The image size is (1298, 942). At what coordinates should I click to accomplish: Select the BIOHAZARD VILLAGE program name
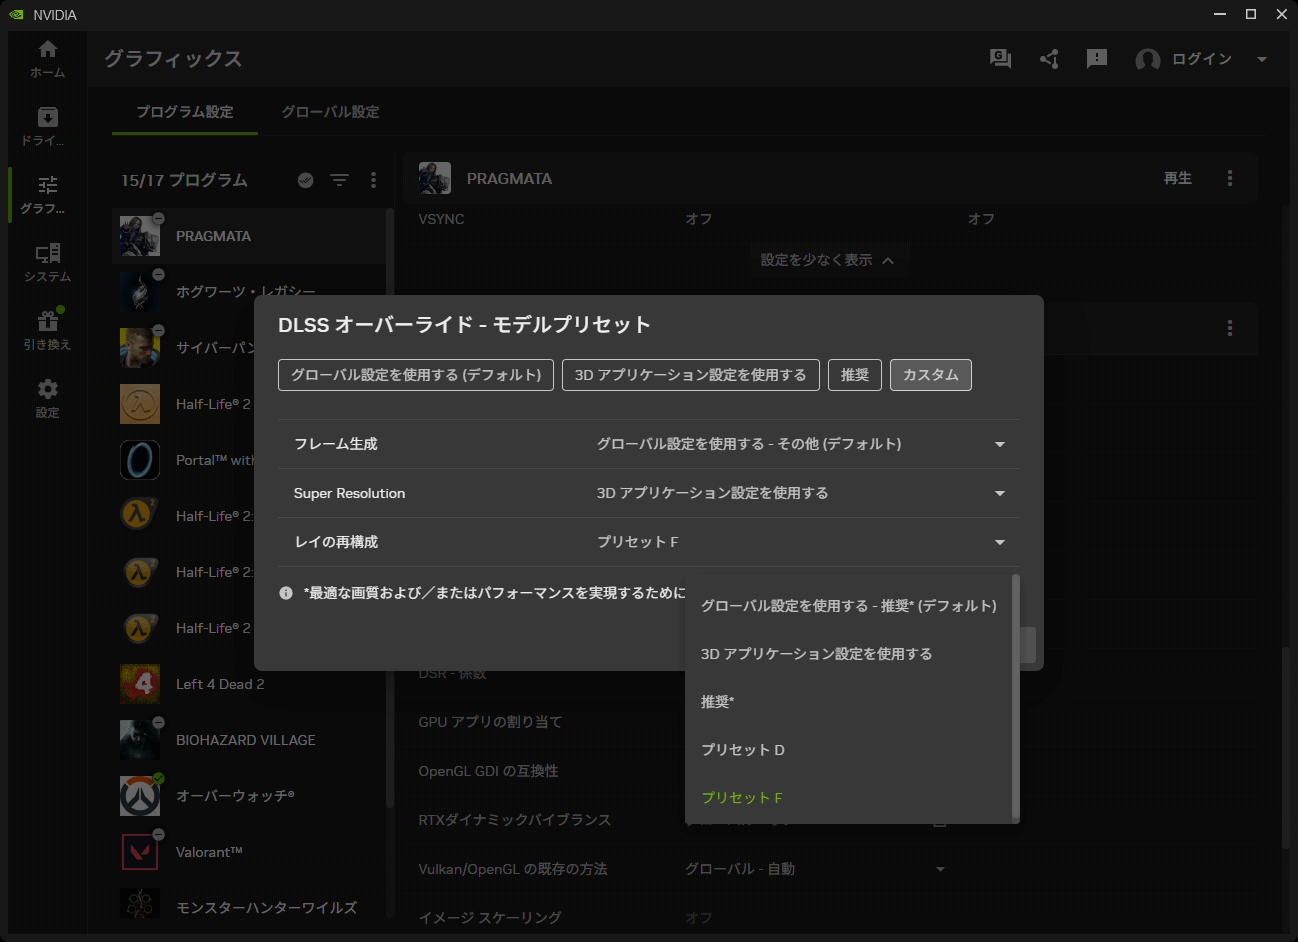[x=246, y=740]
